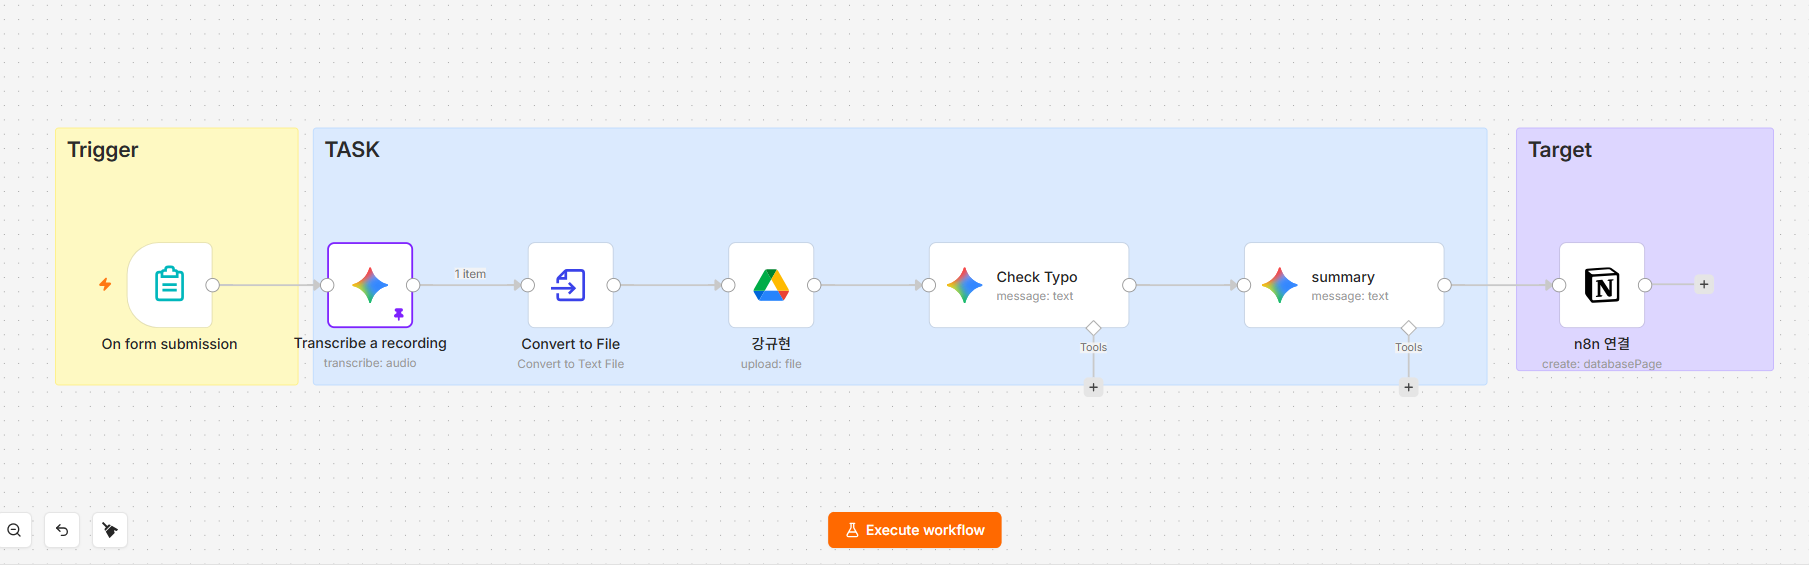Viewport: 1809px width, 568px height.
Task: Open the summary Gemini node
Action: click(x=1344, y=285)
